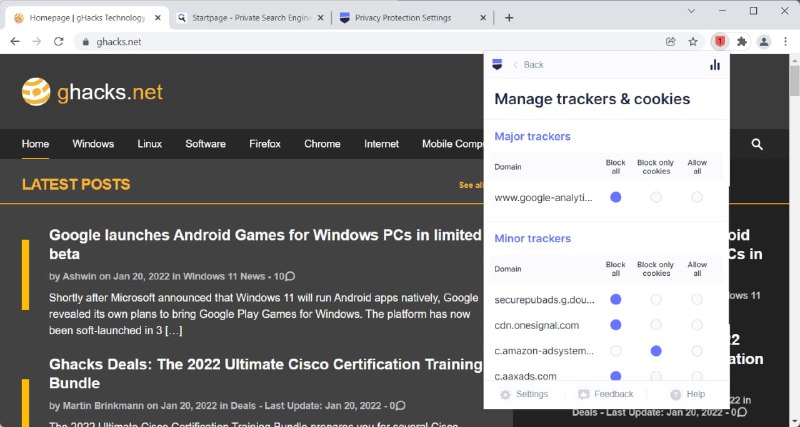Image resolution: width=800 pixels, height=427 pixels.
Task: Open author Ashwin's profile link
Action: coord(79,277)
